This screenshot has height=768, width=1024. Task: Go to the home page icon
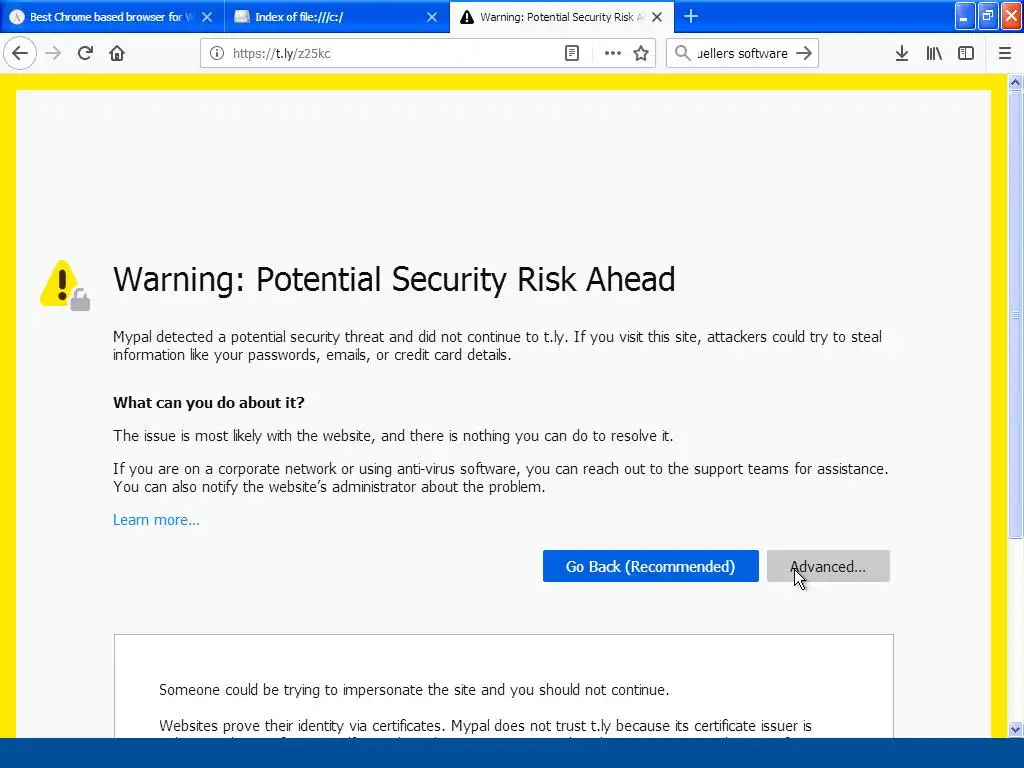pyautogui.click(x=117, y=53)
